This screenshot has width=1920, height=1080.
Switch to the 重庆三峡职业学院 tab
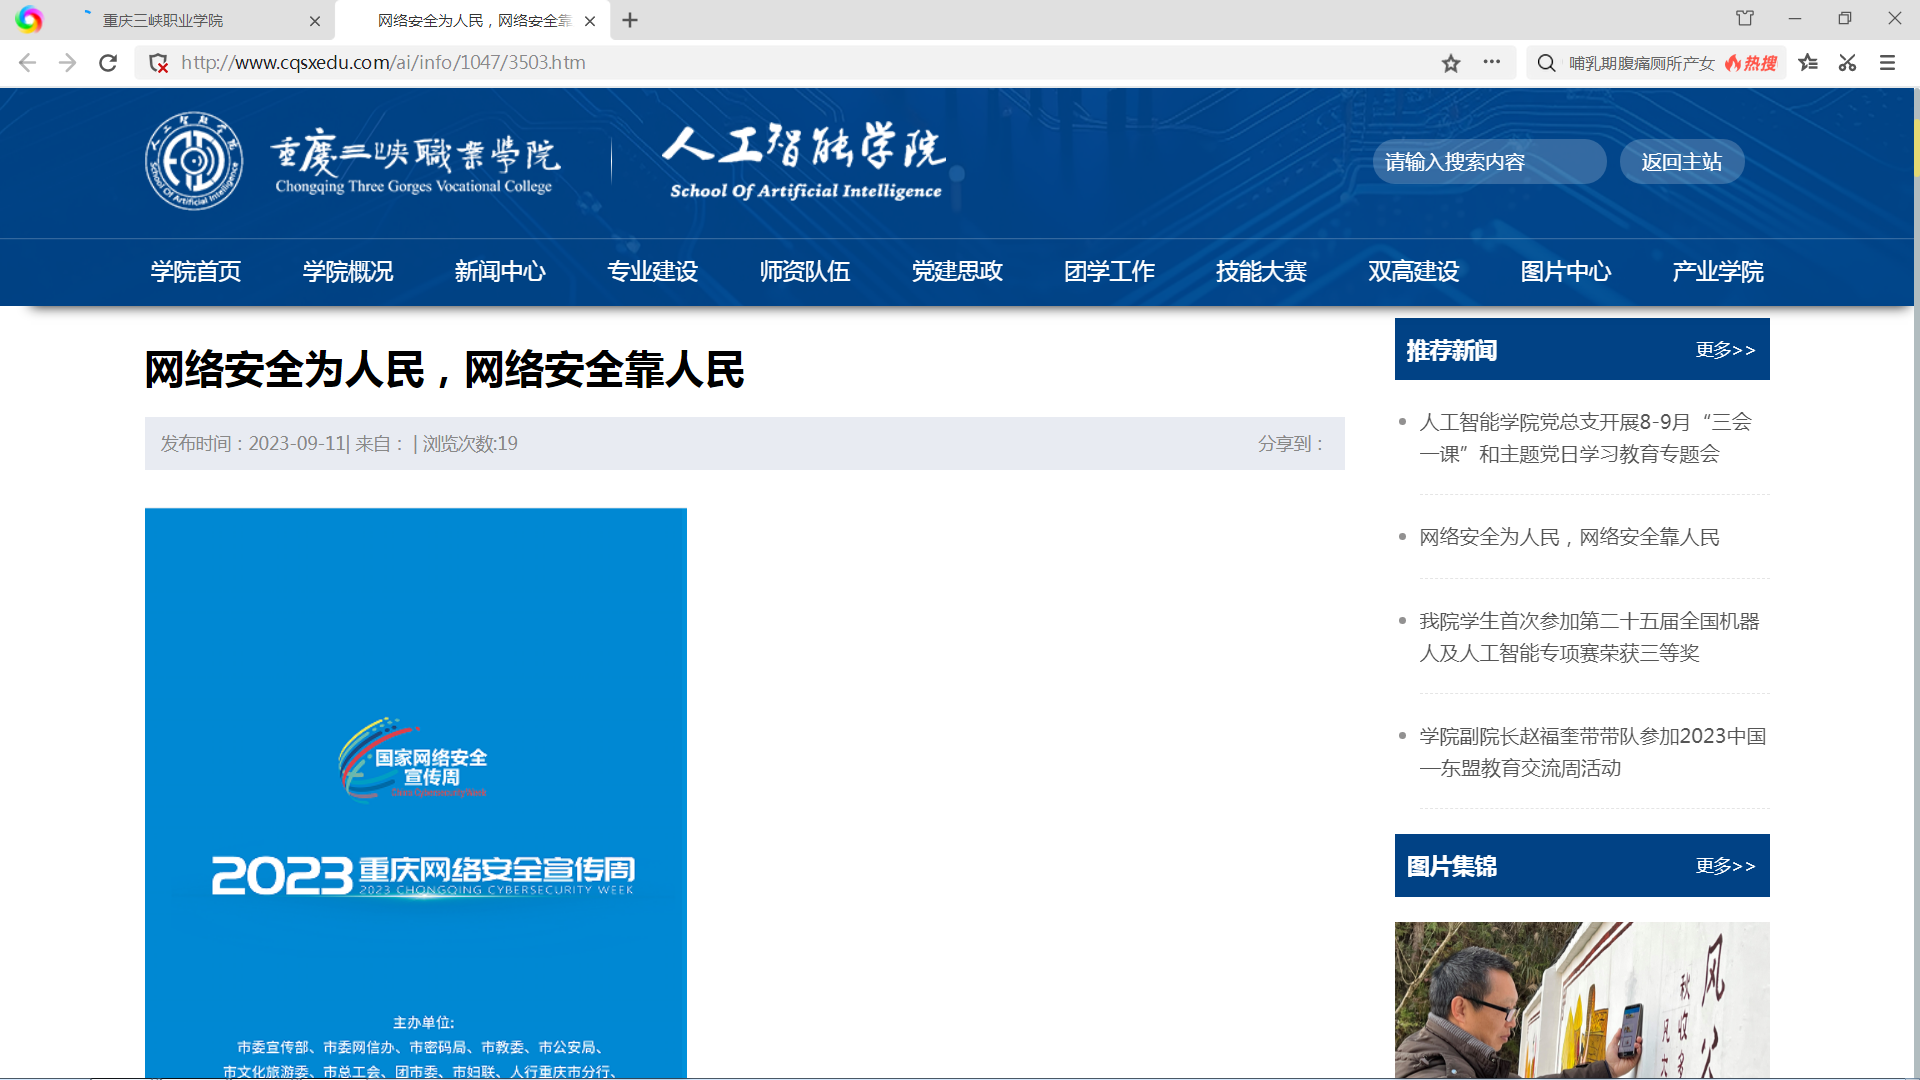[164, 20]
